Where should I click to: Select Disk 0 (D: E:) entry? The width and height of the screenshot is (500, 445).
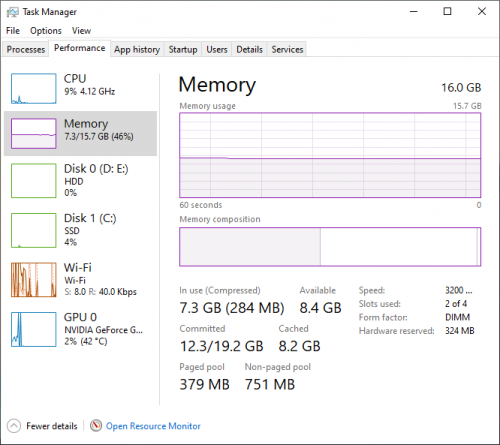(x=80, y=180)
